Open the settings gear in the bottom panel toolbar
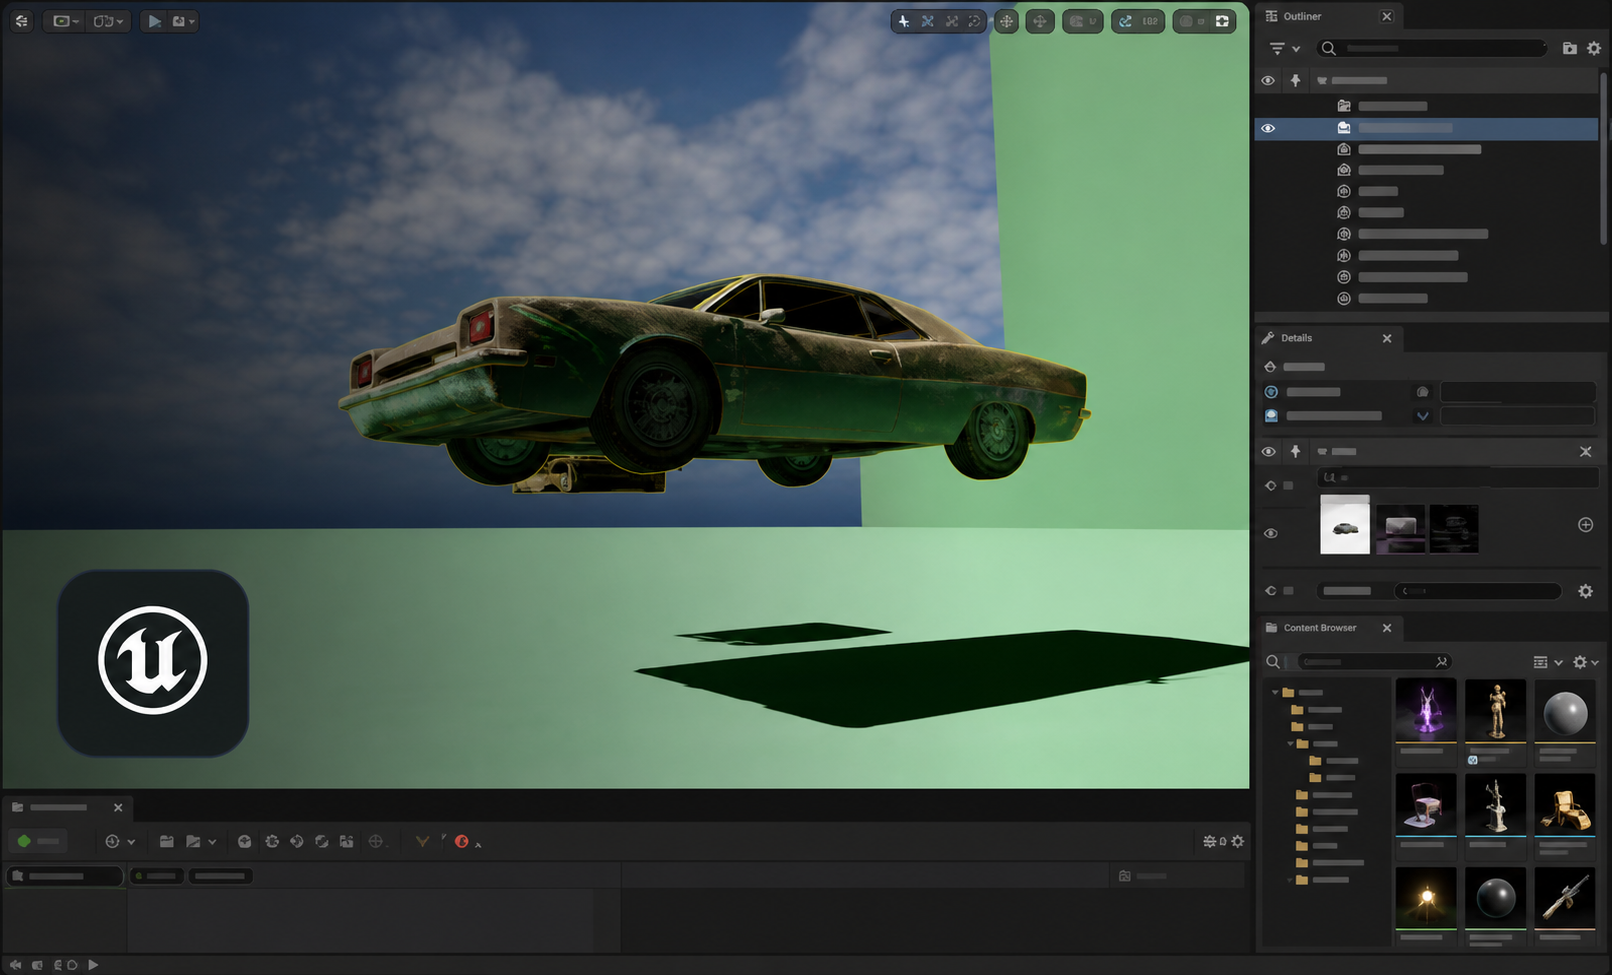Viewport: 1612px width, 975px height. coord(1238,842)
